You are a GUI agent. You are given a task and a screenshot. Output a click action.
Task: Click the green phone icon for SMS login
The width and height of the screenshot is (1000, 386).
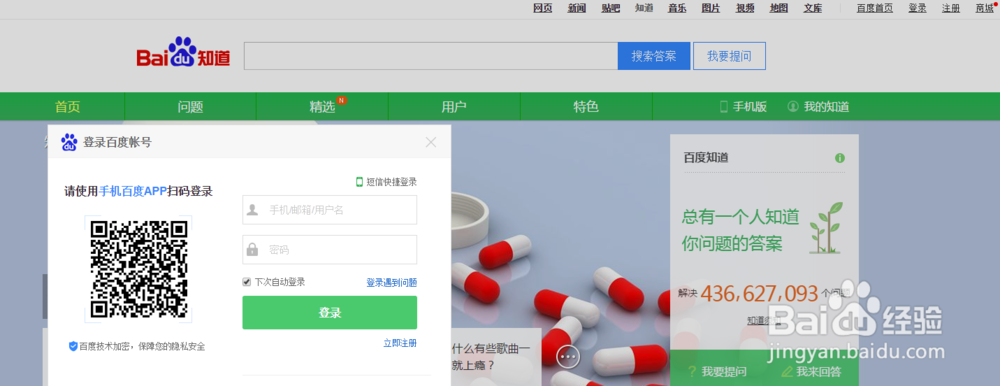[359, 182]
